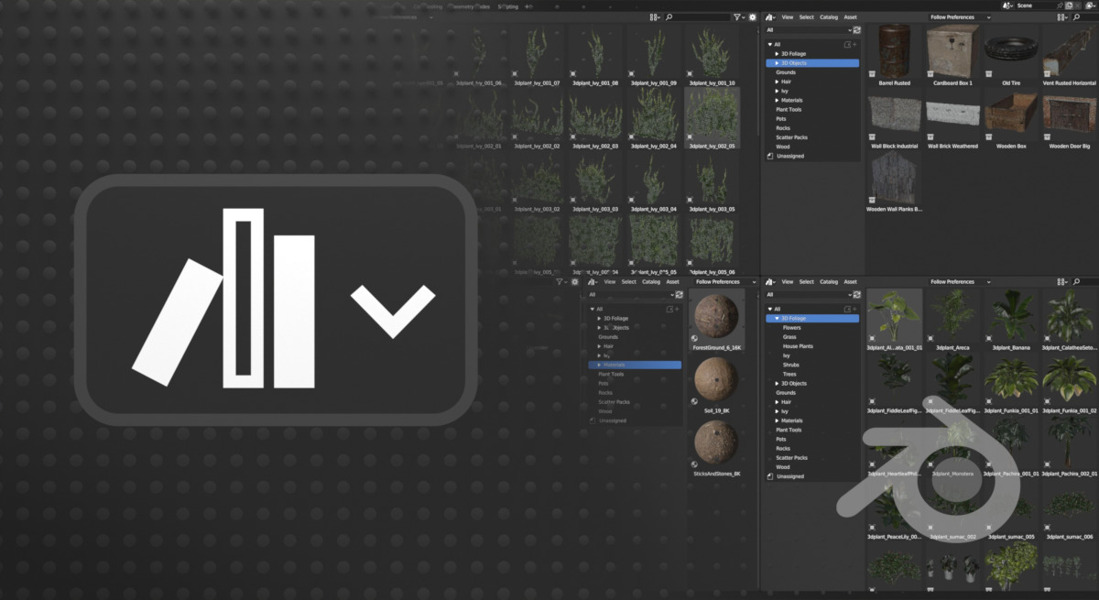
Task: Click the Scene browse icon in the top bar
Action: [1008, 5]
